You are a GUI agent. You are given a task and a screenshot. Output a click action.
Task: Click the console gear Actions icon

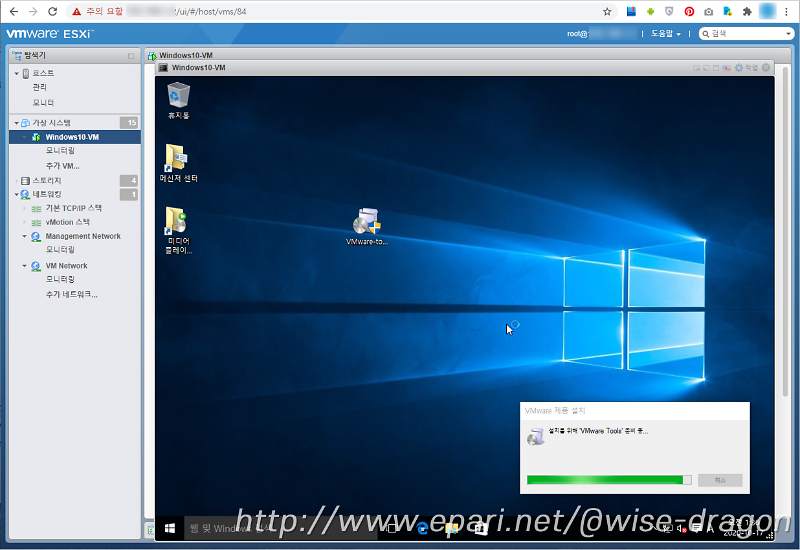(739, 67)
